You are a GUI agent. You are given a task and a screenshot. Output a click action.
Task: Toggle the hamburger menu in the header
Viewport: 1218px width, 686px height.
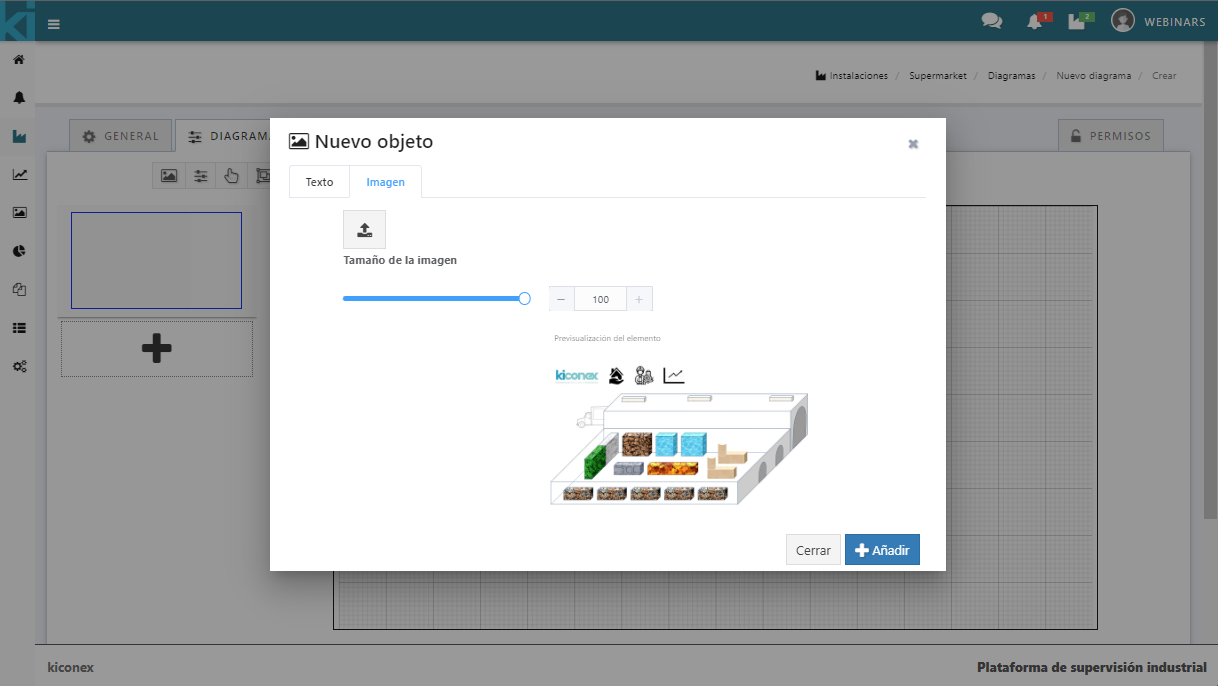point(54,24)
